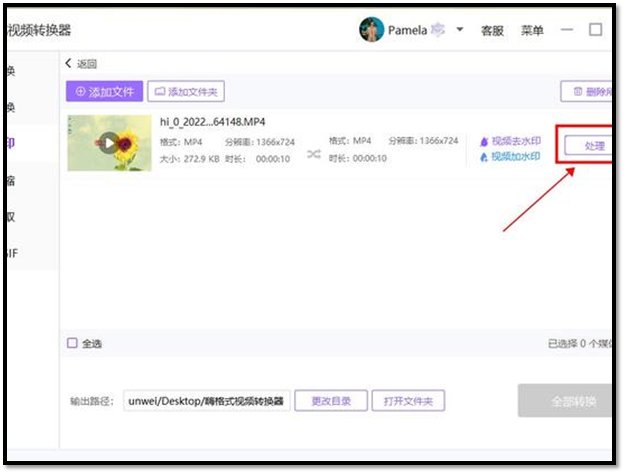
Task: Toggle the 全选 checkbox
Action: click(72, 343)
